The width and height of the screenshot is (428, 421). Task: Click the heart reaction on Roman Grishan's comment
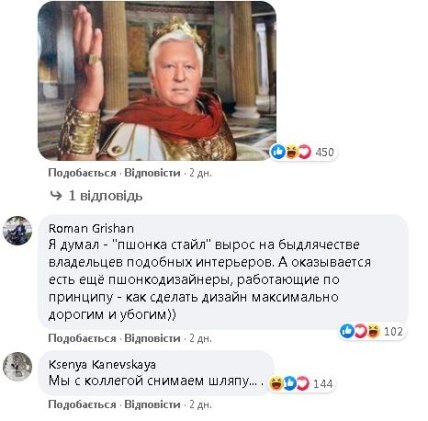[360, 331]
